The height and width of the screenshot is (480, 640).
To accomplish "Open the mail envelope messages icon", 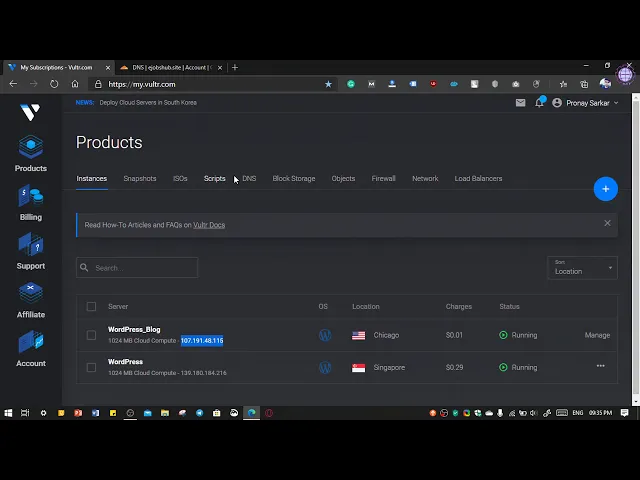I will [520, 103].
